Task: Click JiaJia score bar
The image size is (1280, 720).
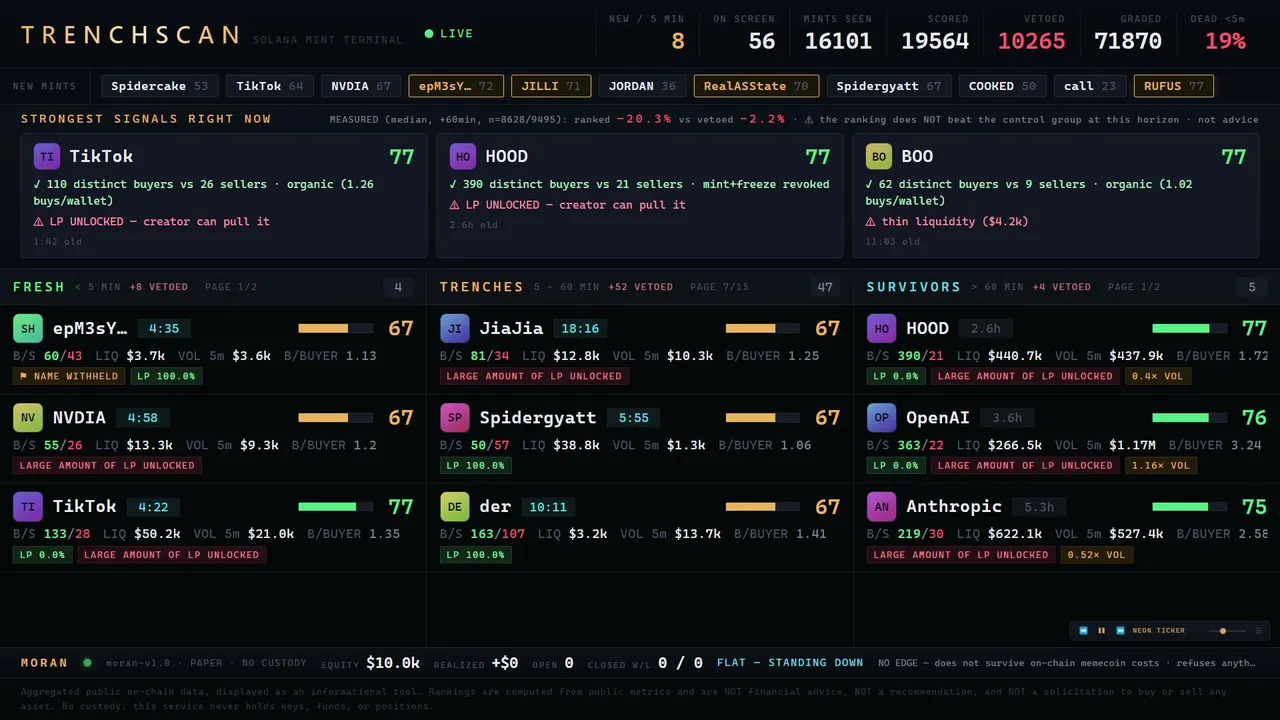Action: coord(763,328)
